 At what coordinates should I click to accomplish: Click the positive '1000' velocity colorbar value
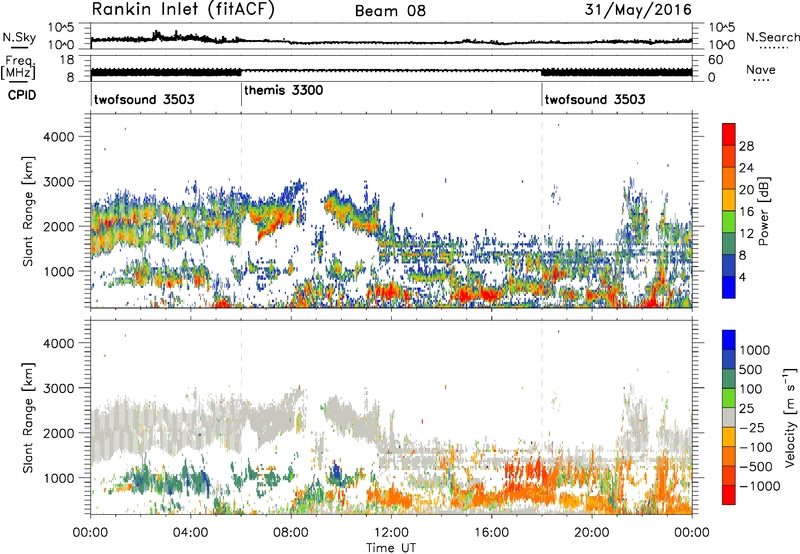click(754, 350)
